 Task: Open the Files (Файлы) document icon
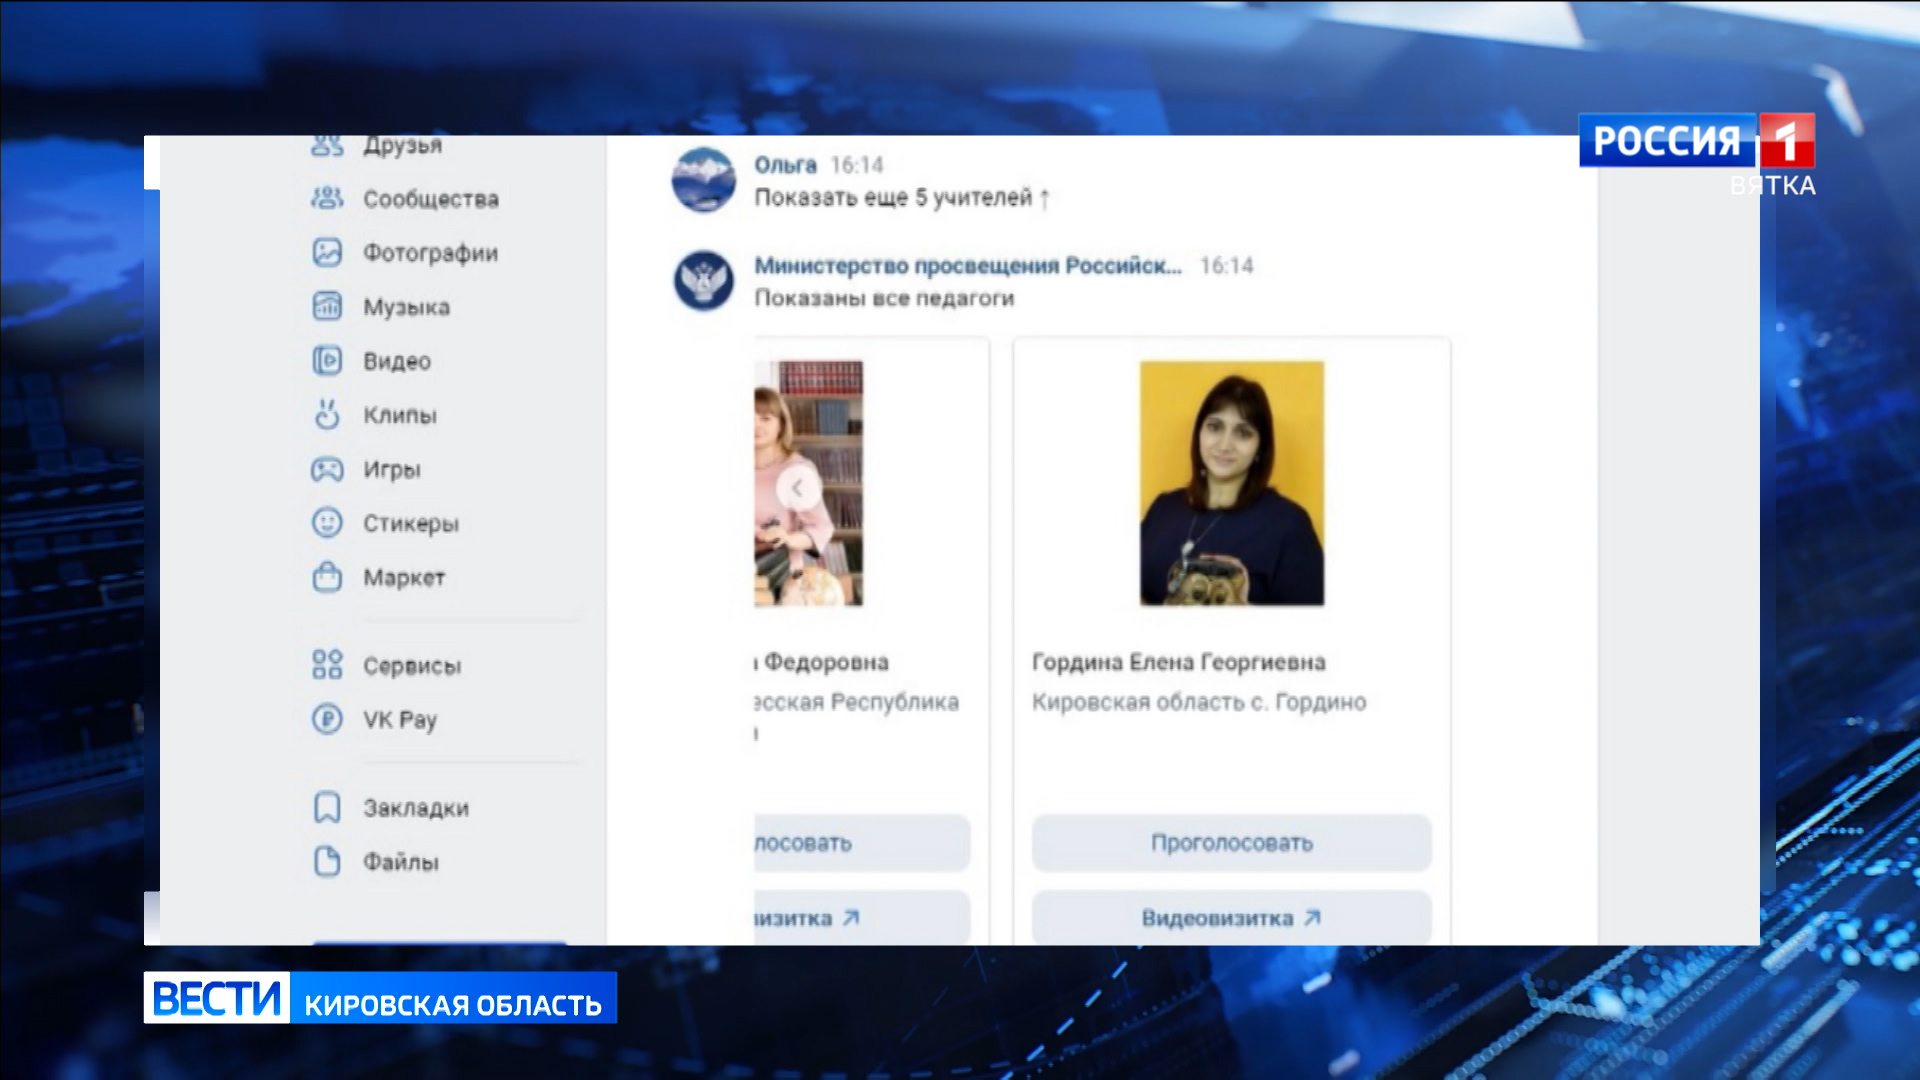click(327, 861)
